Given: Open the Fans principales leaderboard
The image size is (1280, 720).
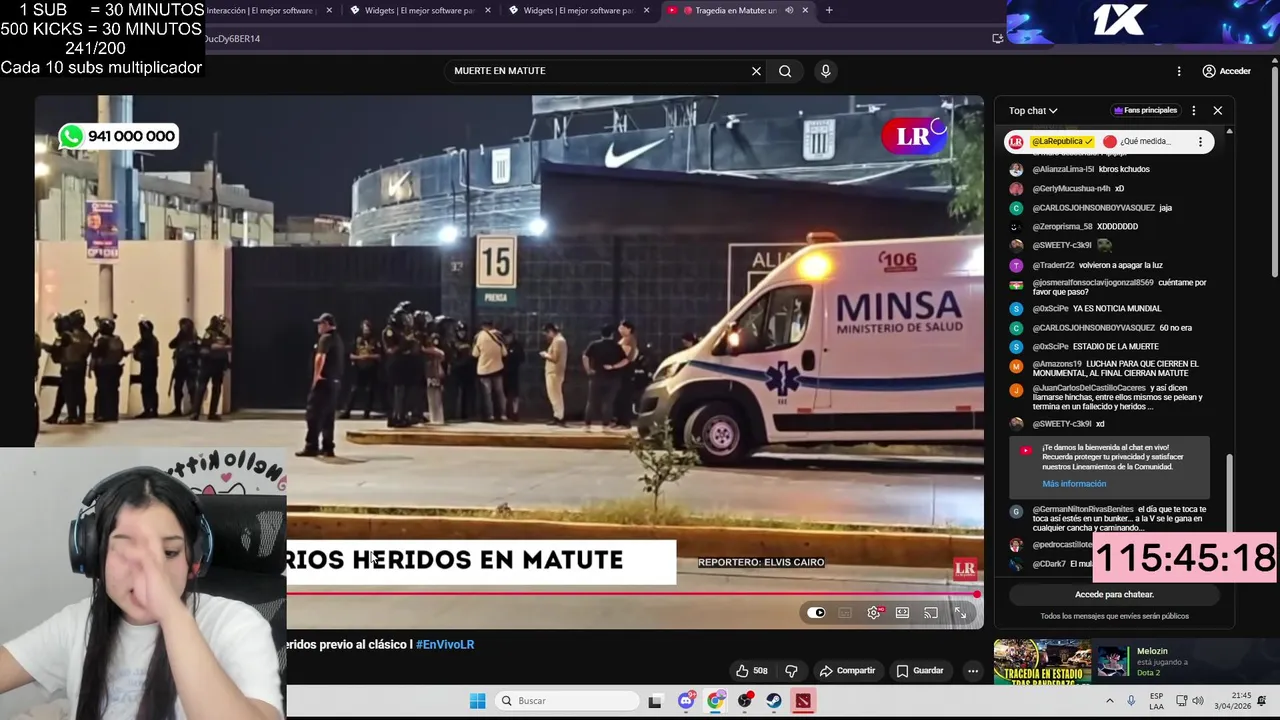Looking at the screenshot, I should (1145, 111).
